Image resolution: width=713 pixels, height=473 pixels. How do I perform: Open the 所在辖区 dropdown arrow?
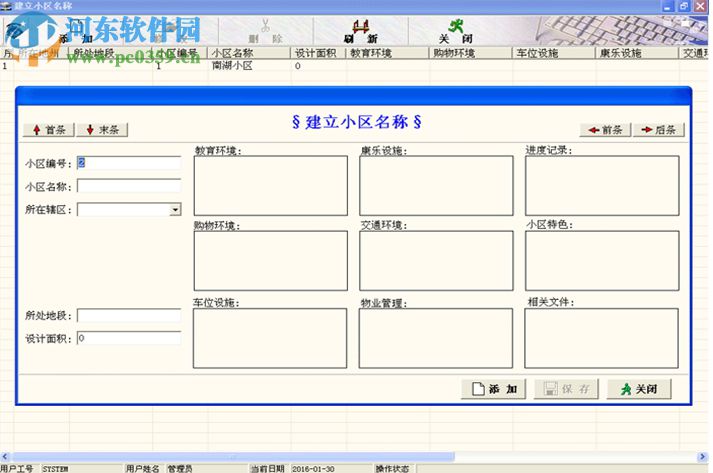[175, 210]
